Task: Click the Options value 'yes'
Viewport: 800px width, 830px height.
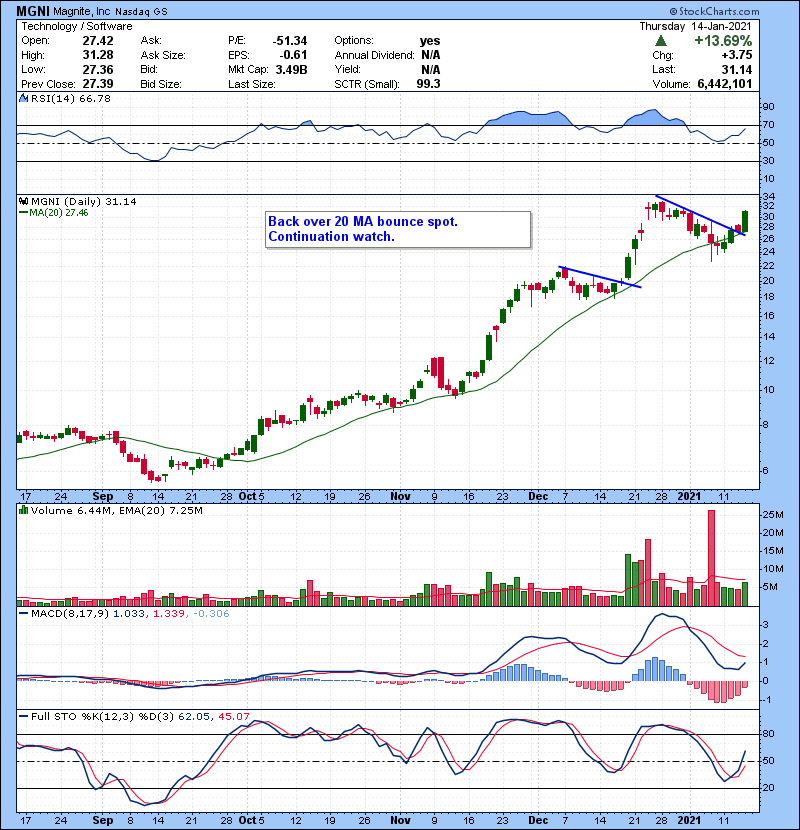Action: click(429, 41)
